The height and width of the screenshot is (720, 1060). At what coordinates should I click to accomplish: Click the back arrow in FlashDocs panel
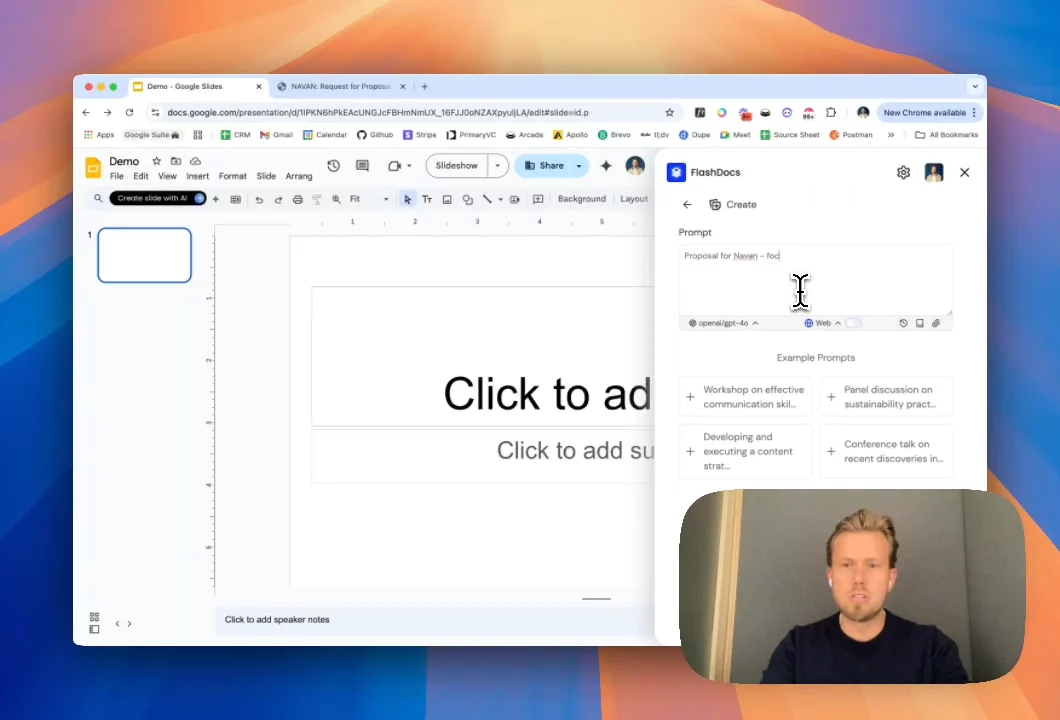pos(687,205)
